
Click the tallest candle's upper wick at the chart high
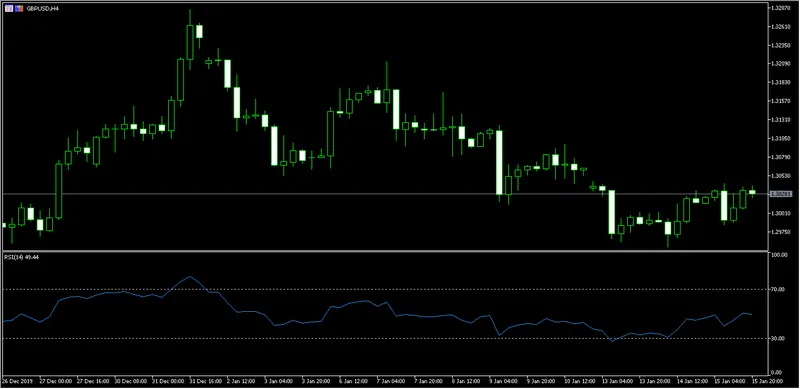(190, 17)
